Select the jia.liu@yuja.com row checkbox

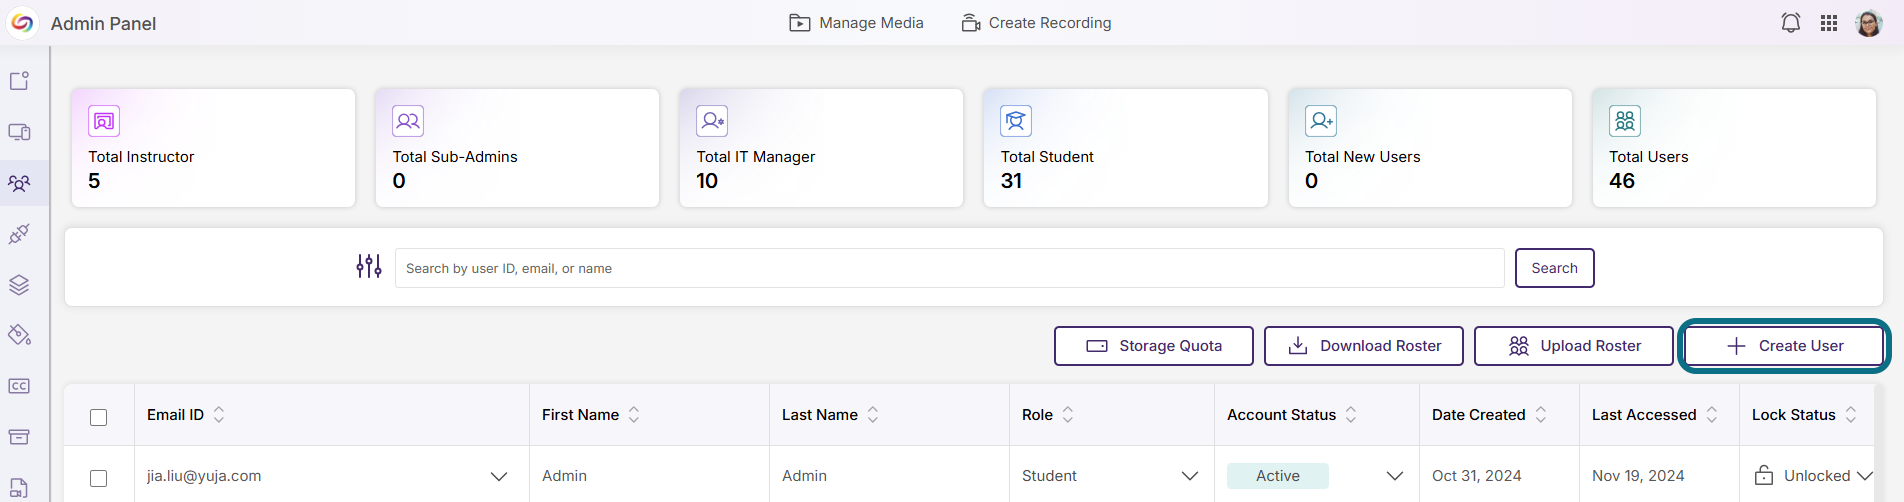[x=98, y=478]
